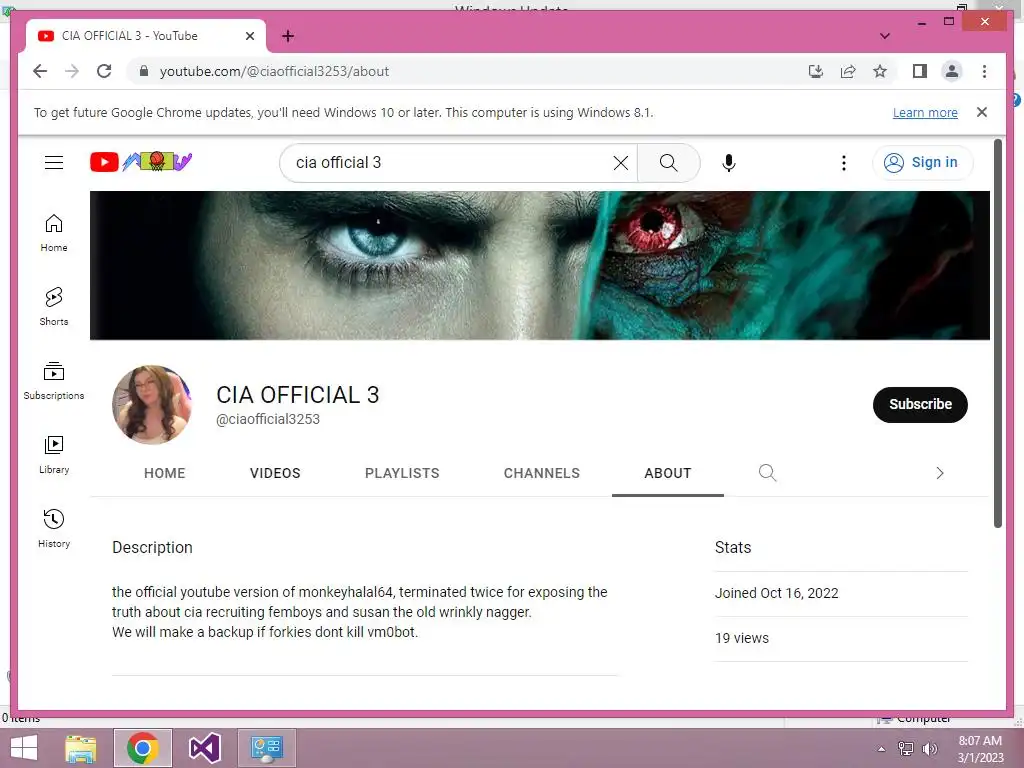Click the network tray icon
The image size is (1024, 768).
[905, 748]
